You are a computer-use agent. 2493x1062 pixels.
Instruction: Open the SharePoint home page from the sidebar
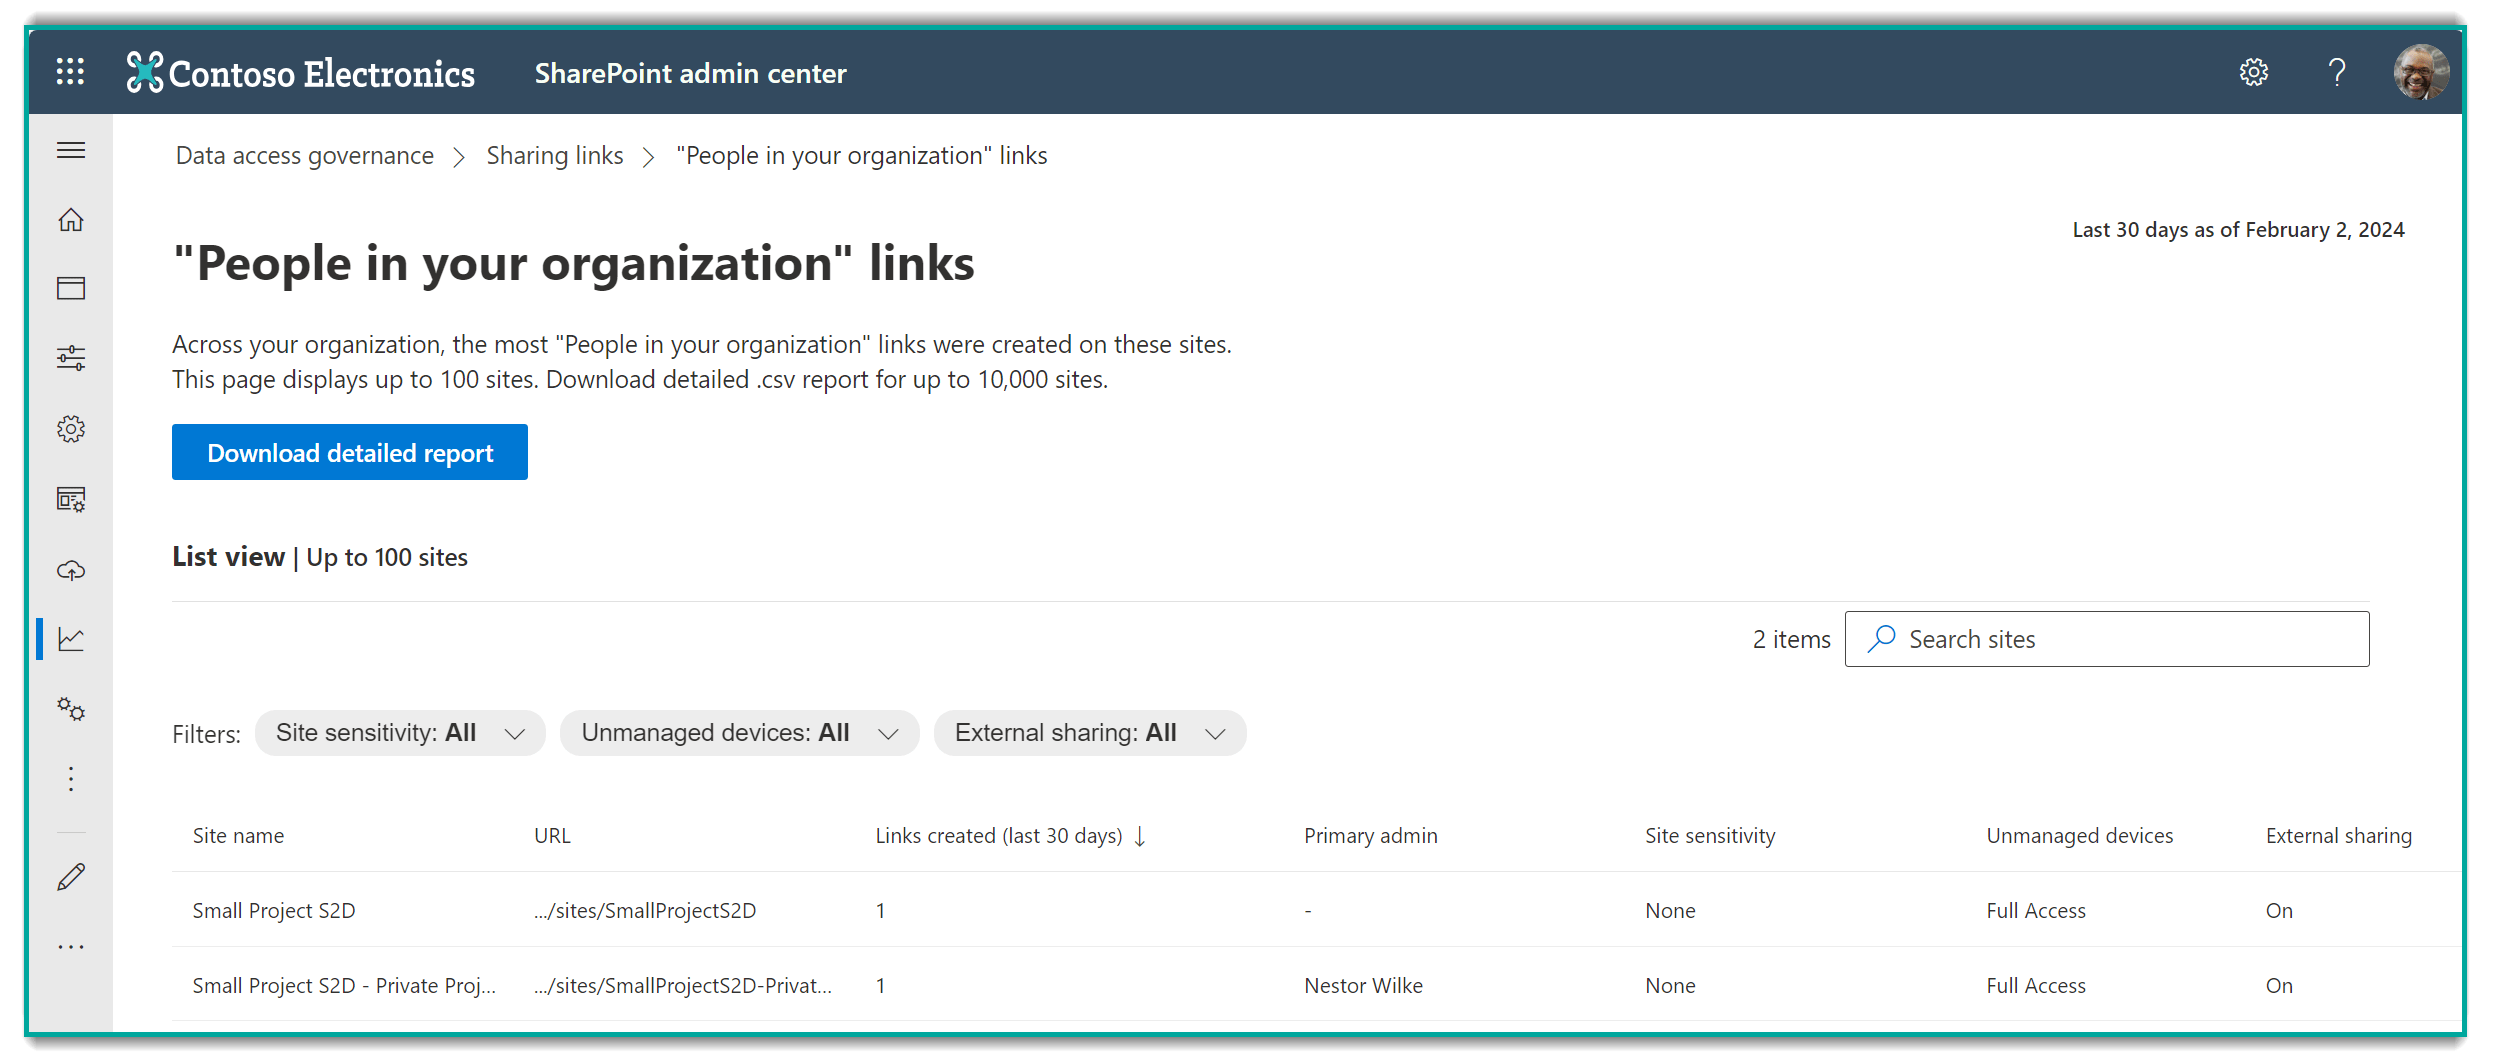tap(71, 220)
